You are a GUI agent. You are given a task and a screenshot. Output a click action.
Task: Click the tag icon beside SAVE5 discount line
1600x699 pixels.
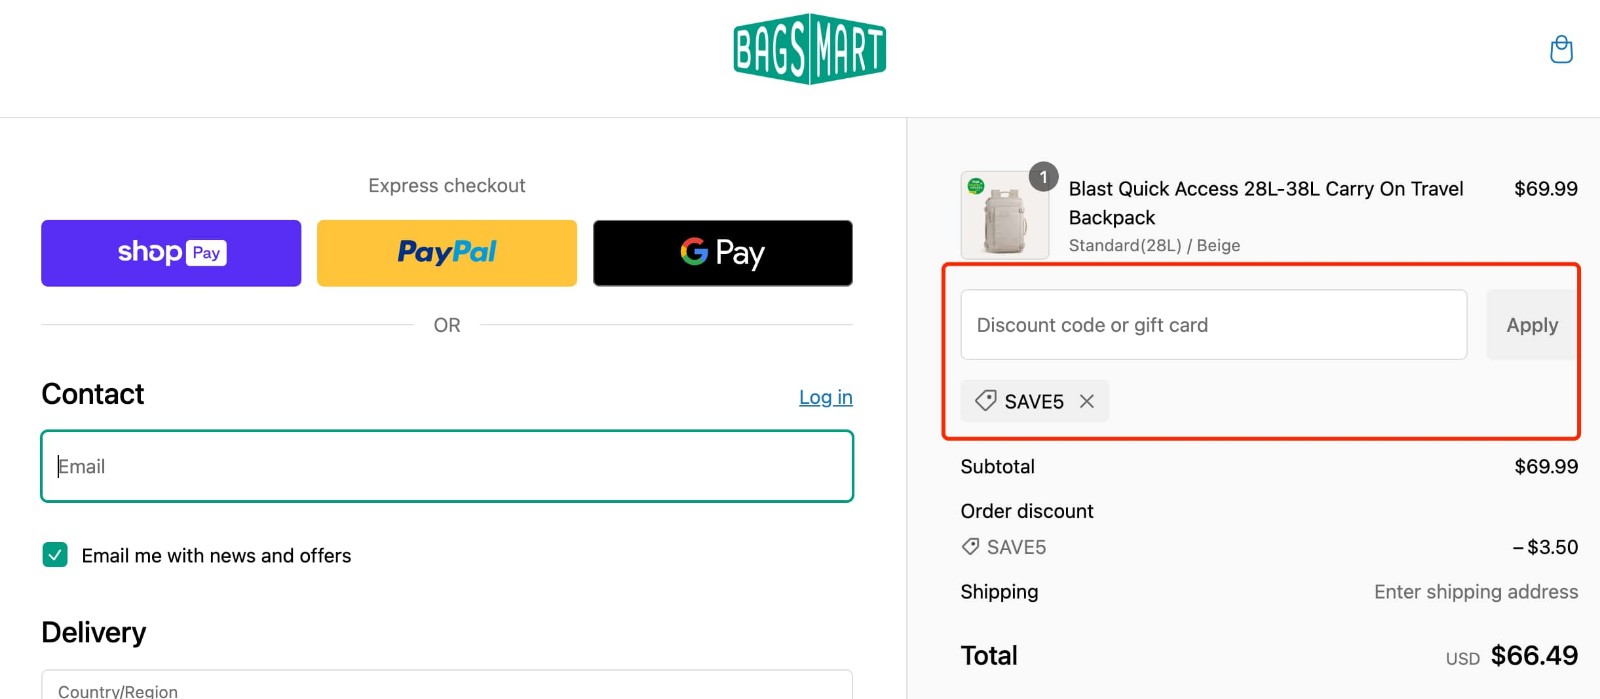(969, 547)
